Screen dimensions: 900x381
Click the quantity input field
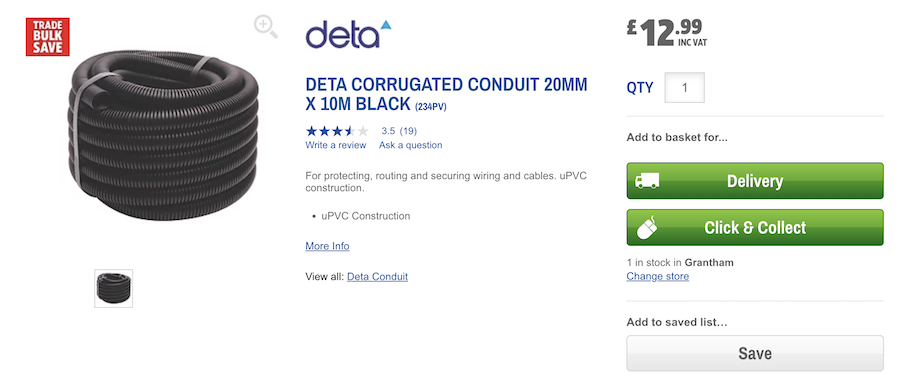[685, 88]
